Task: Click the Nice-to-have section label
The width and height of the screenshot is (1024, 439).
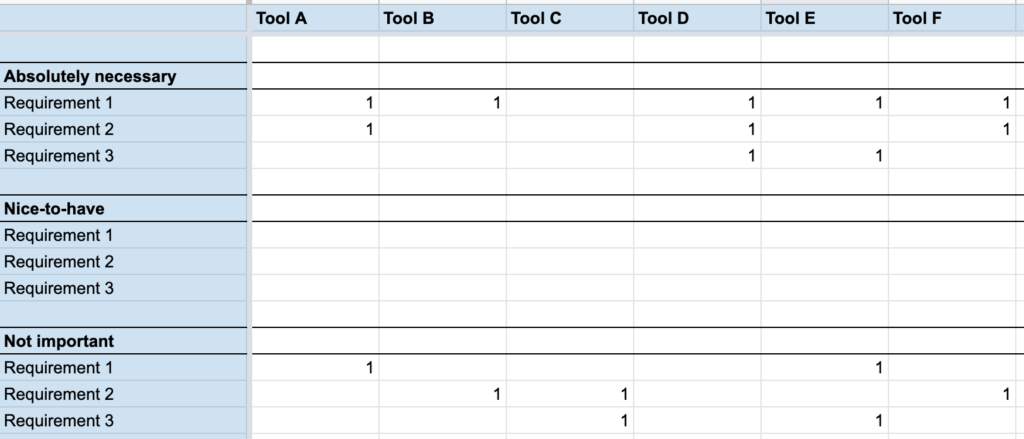Action: (x=54, y=209)
